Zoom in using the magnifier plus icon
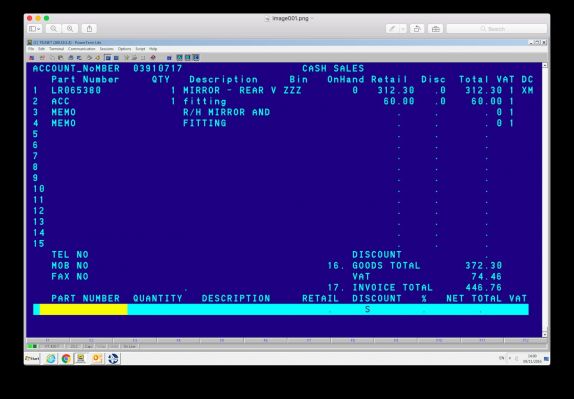The image size is (574, 399). click(x=70, y=29)
